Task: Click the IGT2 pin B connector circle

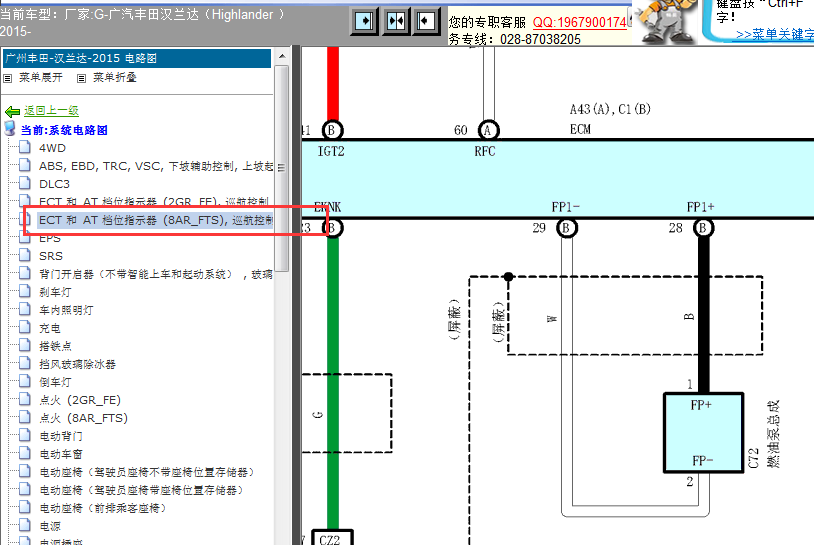Action: (332, 130)
